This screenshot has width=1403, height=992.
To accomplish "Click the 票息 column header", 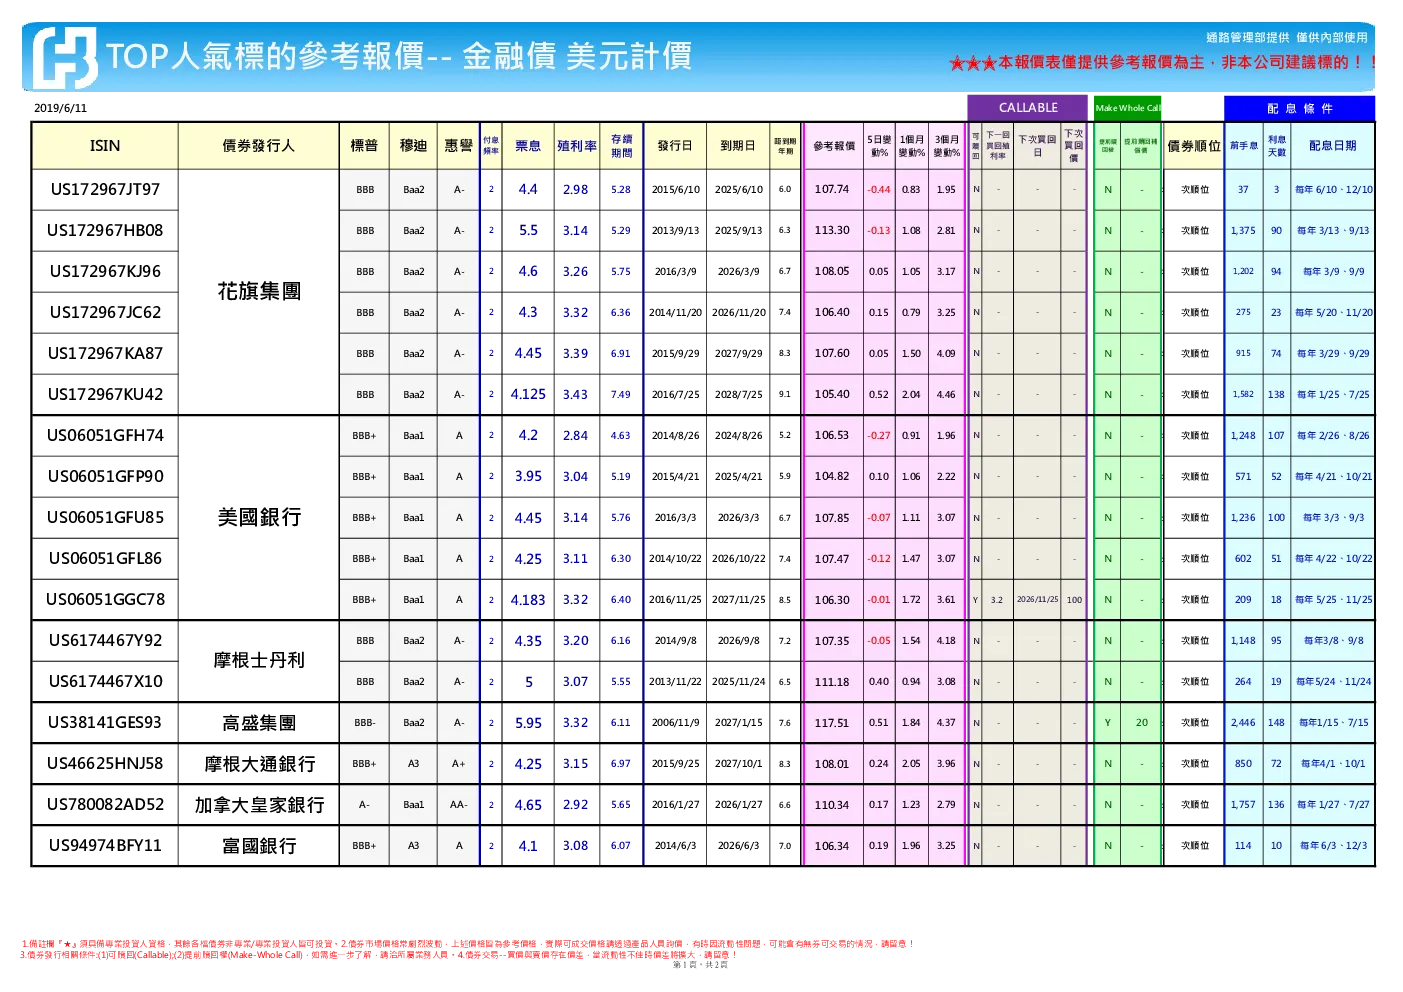I will pyautogui.click(x=528, y=146).
